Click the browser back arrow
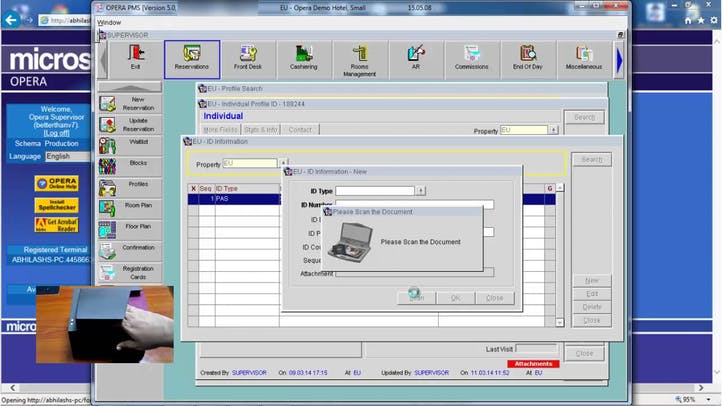The height and width of the screenshot is (406, 722). (11, 20)
